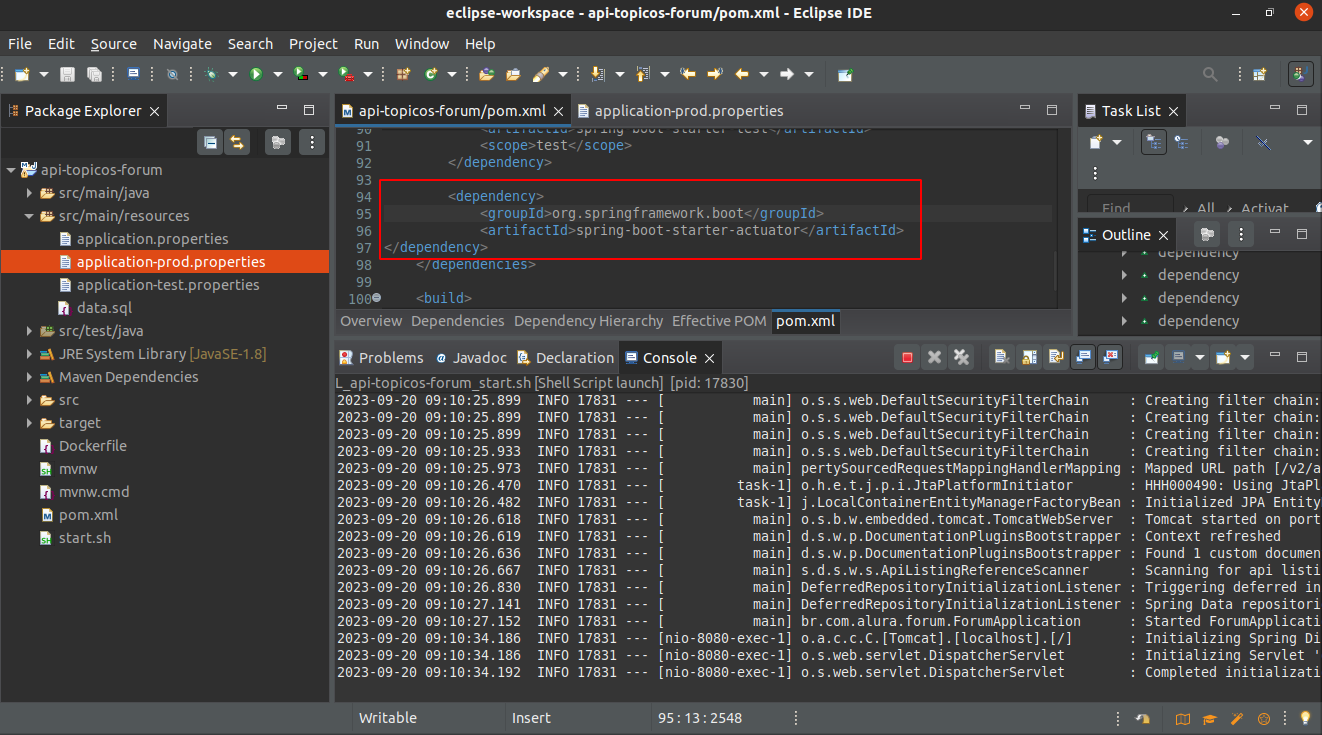
Task: Select application.properties in Package Explorer
Action: pos(152,239)
